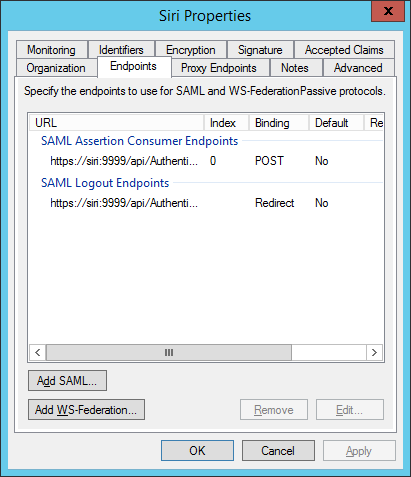The height and width of the screenshot is (477, 411).
Task: Click the Add SAML button
Action: pyautogui.click(x=67, y=380)
